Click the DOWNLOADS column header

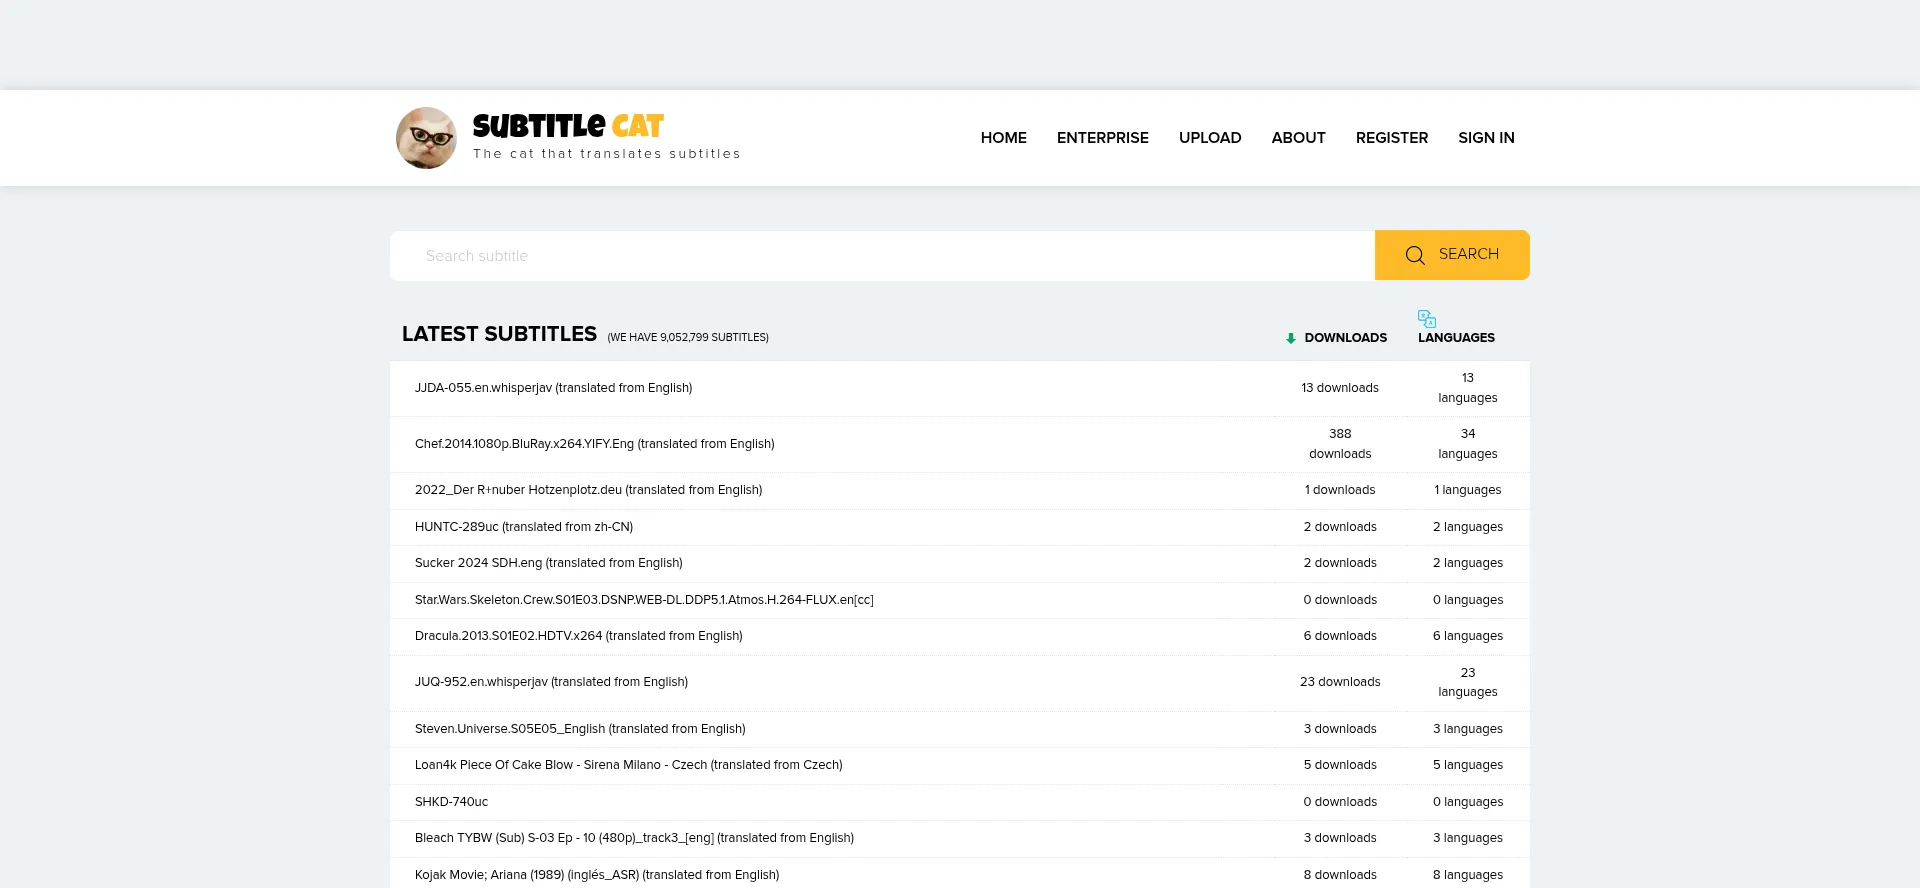[x=1345, y=338]
